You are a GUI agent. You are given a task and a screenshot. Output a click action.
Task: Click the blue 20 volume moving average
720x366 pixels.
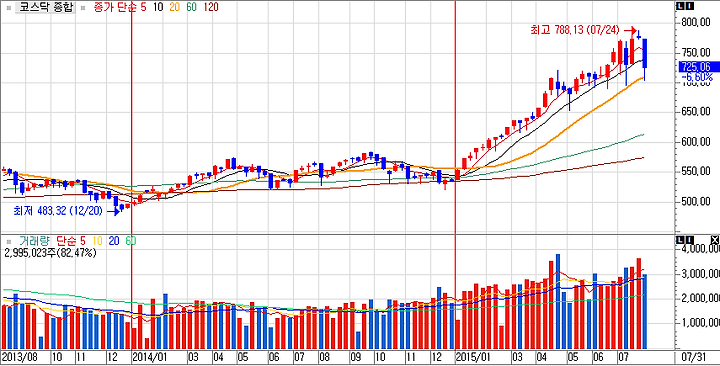point(113,240)
